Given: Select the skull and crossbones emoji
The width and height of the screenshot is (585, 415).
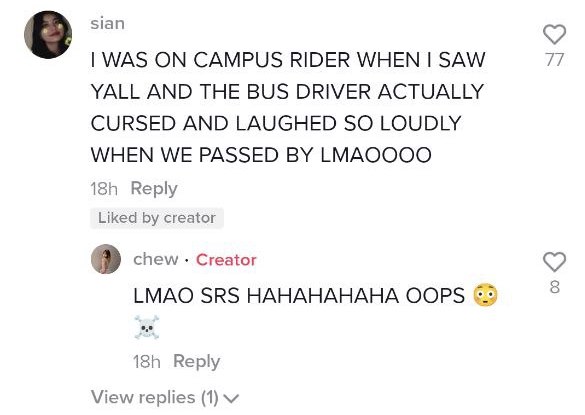Looking at the screenshot, I should coord(147,327).
